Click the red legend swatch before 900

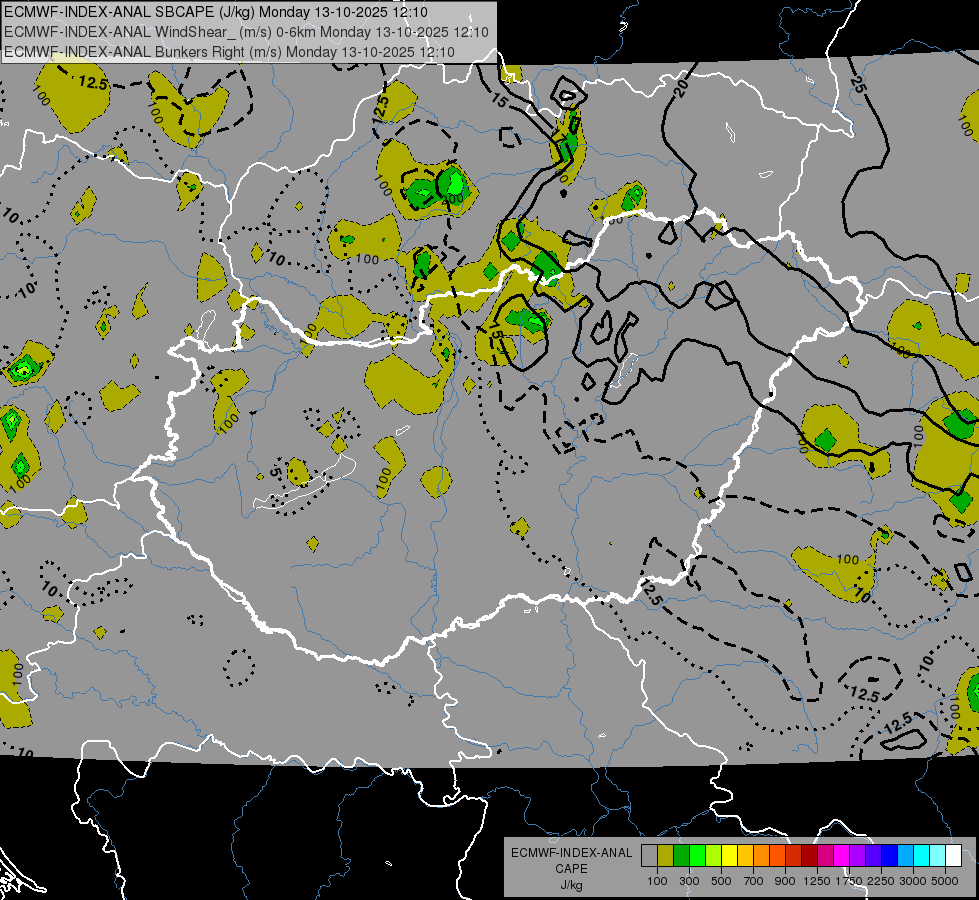point(794,855)
